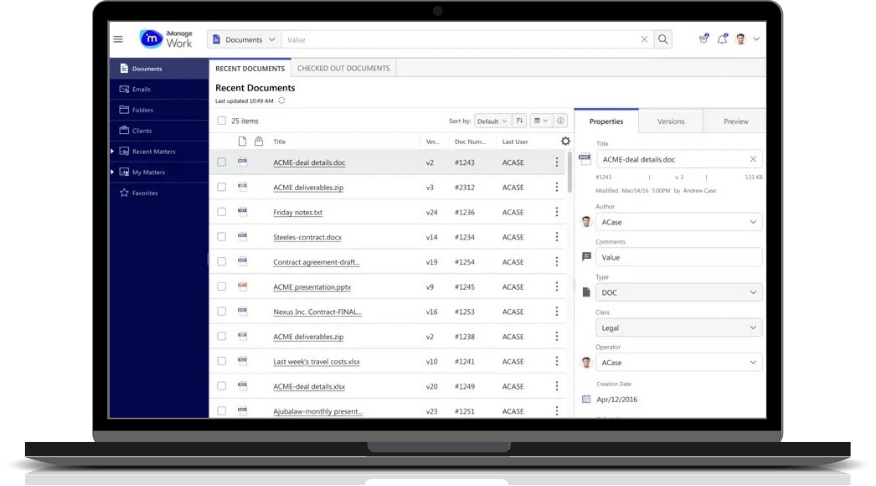Screen dimensions: 876x486
Task: Open Favorites in the sidebar
Action: (x=159, y=193)
